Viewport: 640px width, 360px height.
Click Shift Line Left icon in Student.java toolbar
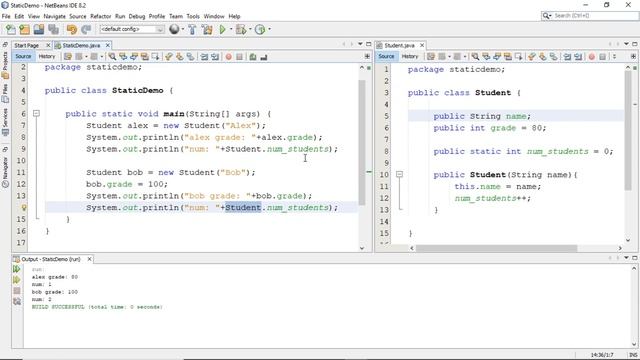coord(567,57)
